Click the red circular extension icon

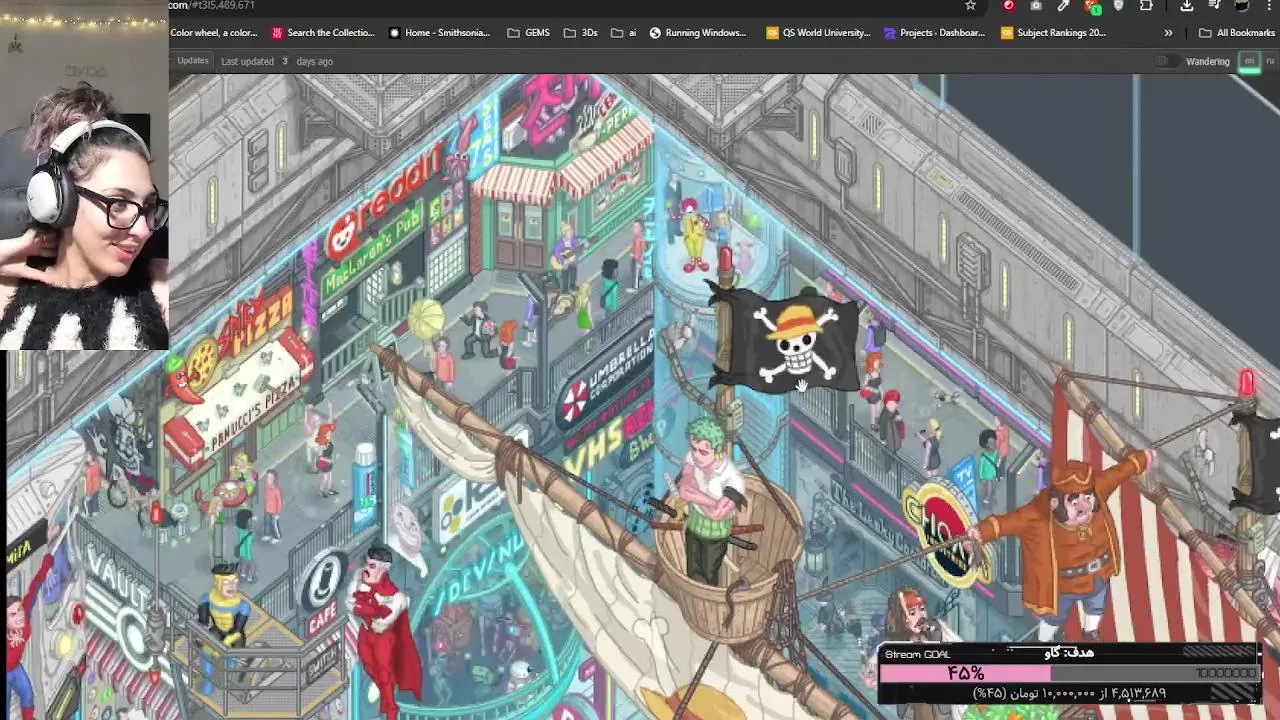1008,5
